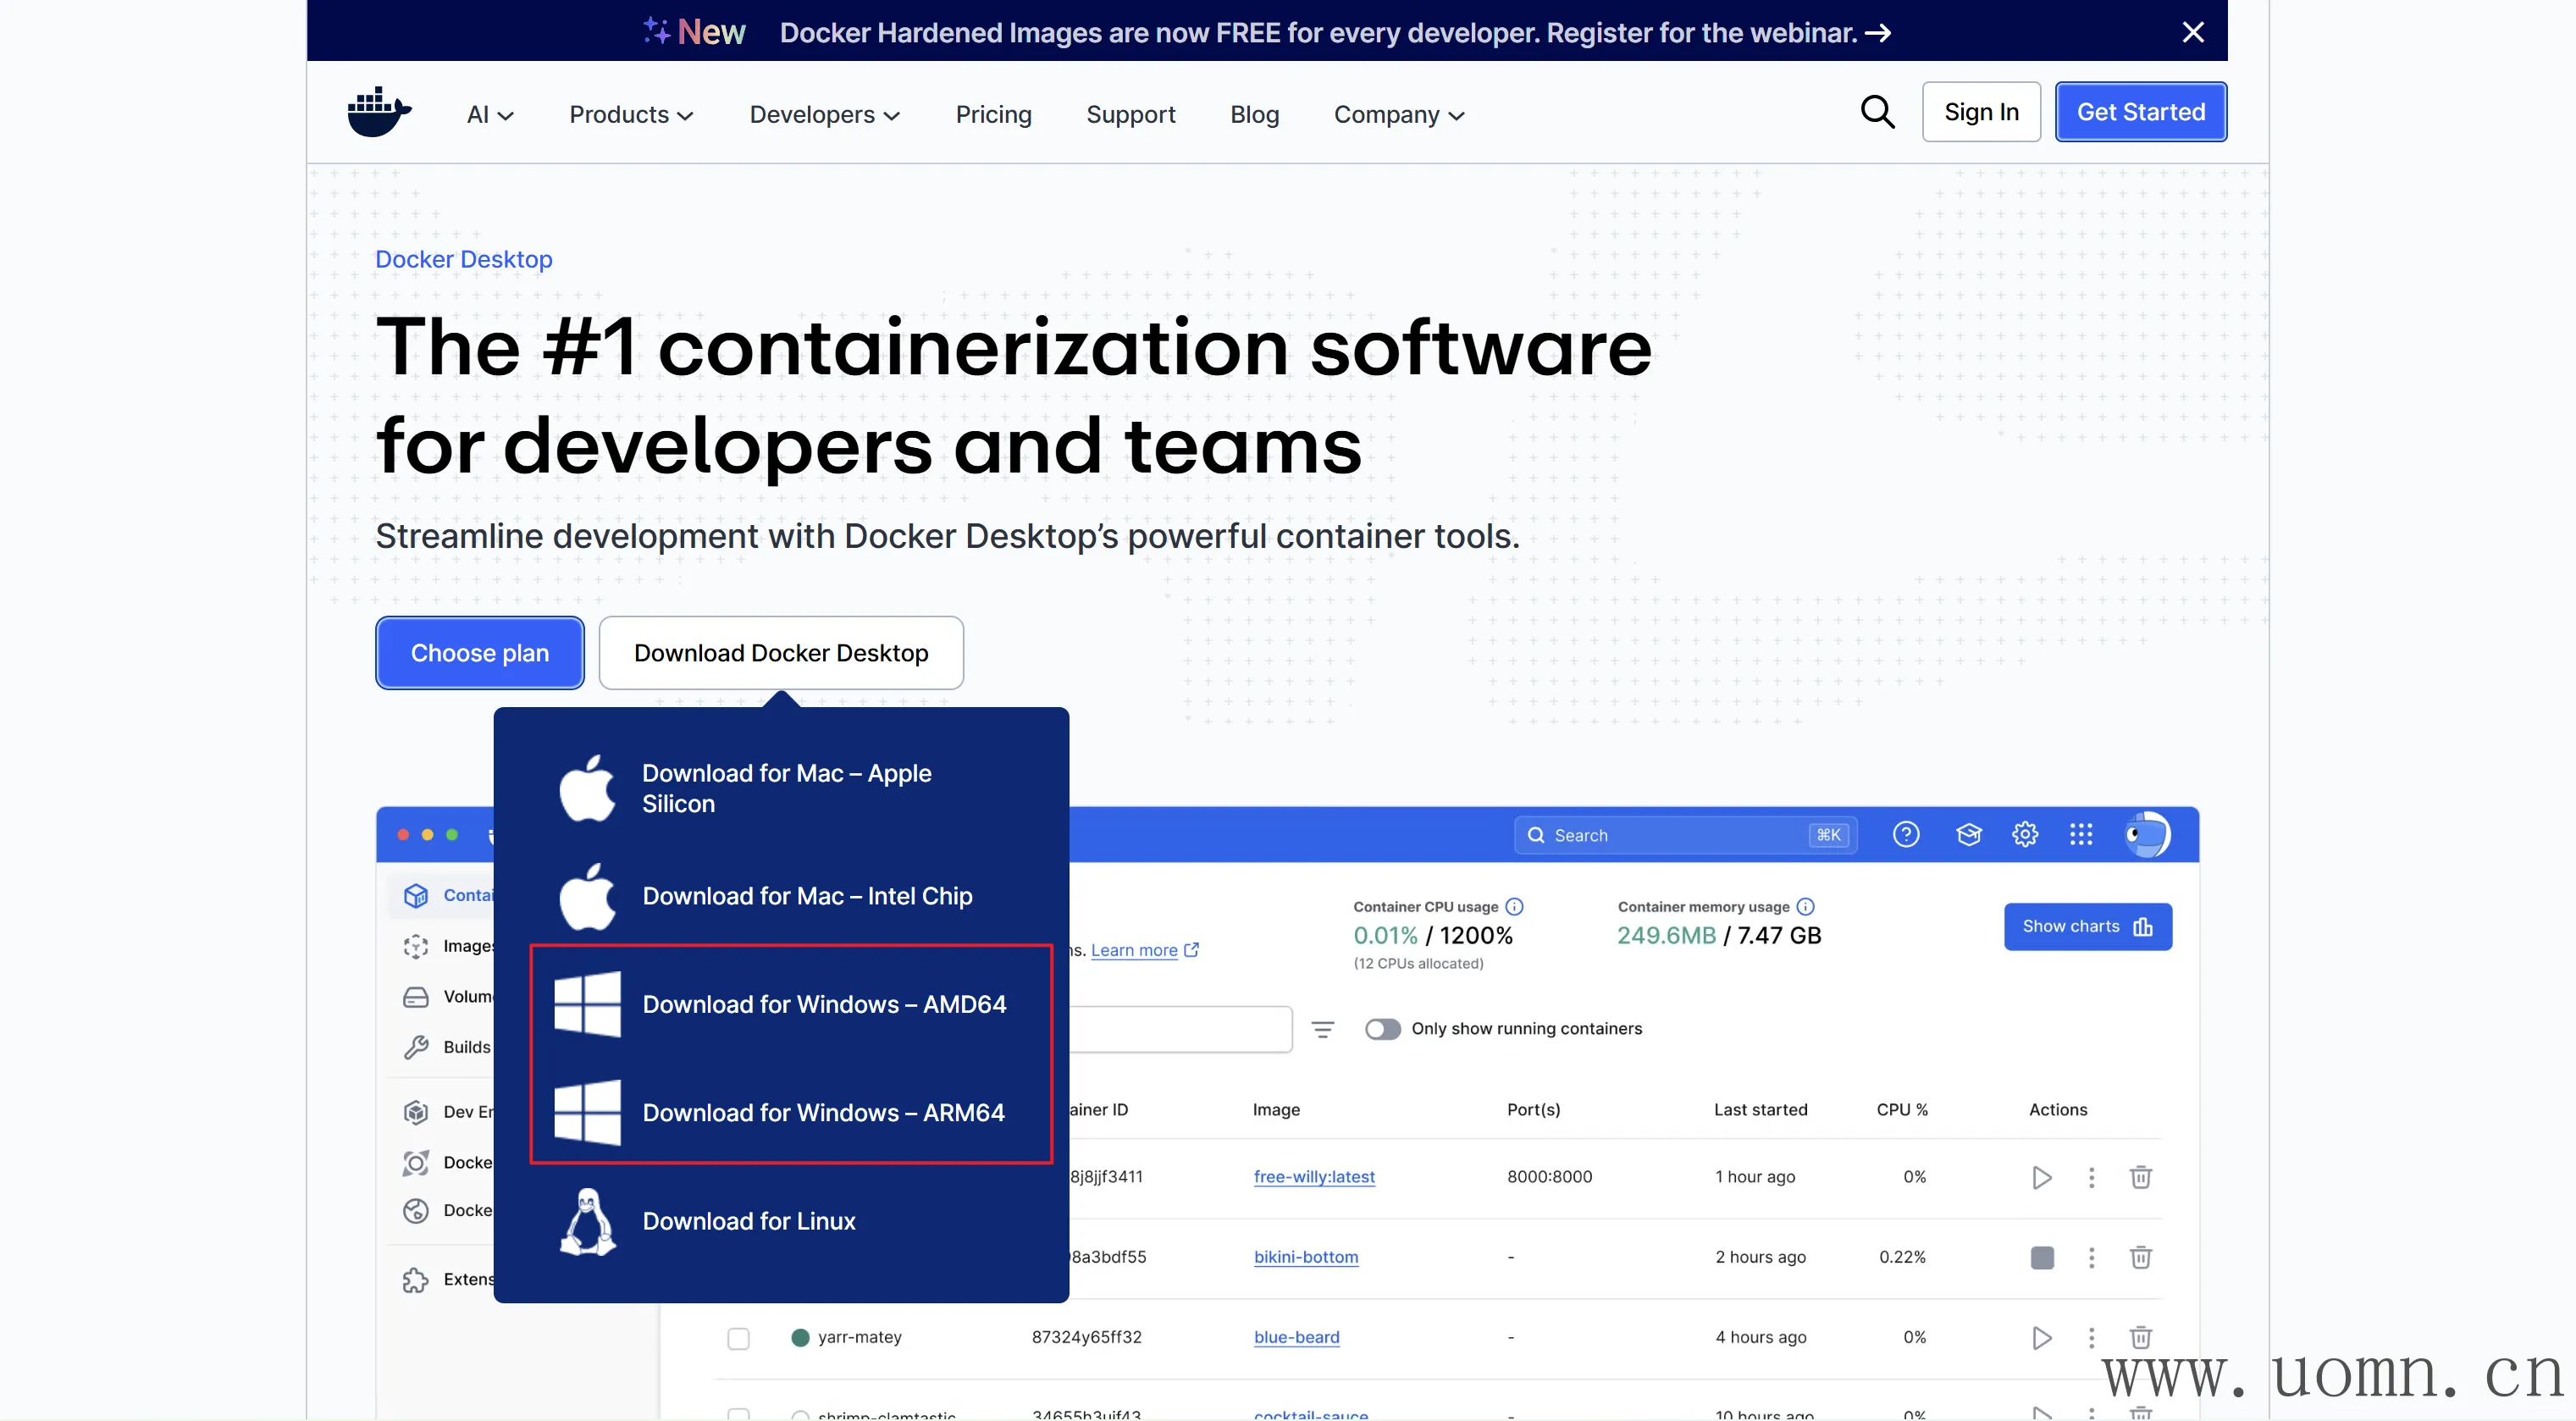Click the Choose plan button

480,653
